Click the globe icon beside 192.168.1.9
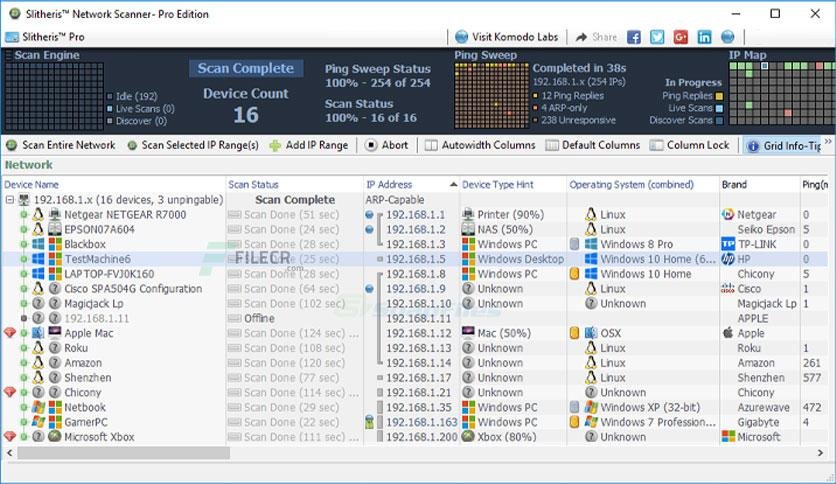Image resolution: width=836 pixels, height=484 pixels. [369, 289]
